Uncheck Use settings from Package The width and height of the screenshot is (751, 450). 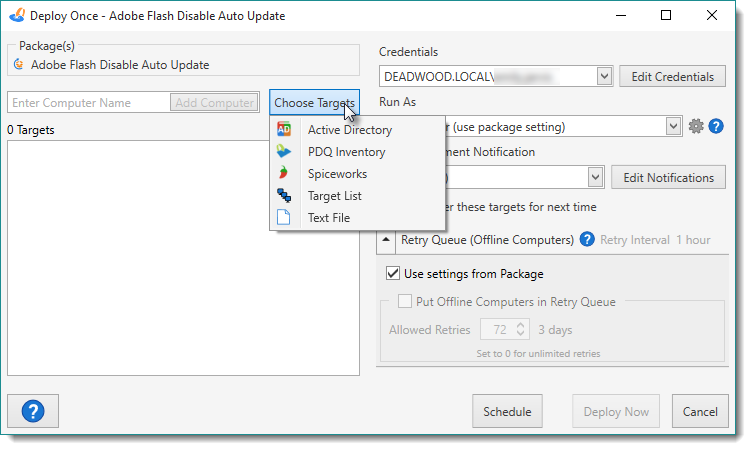pyautogui.click(x=393, y=273)
